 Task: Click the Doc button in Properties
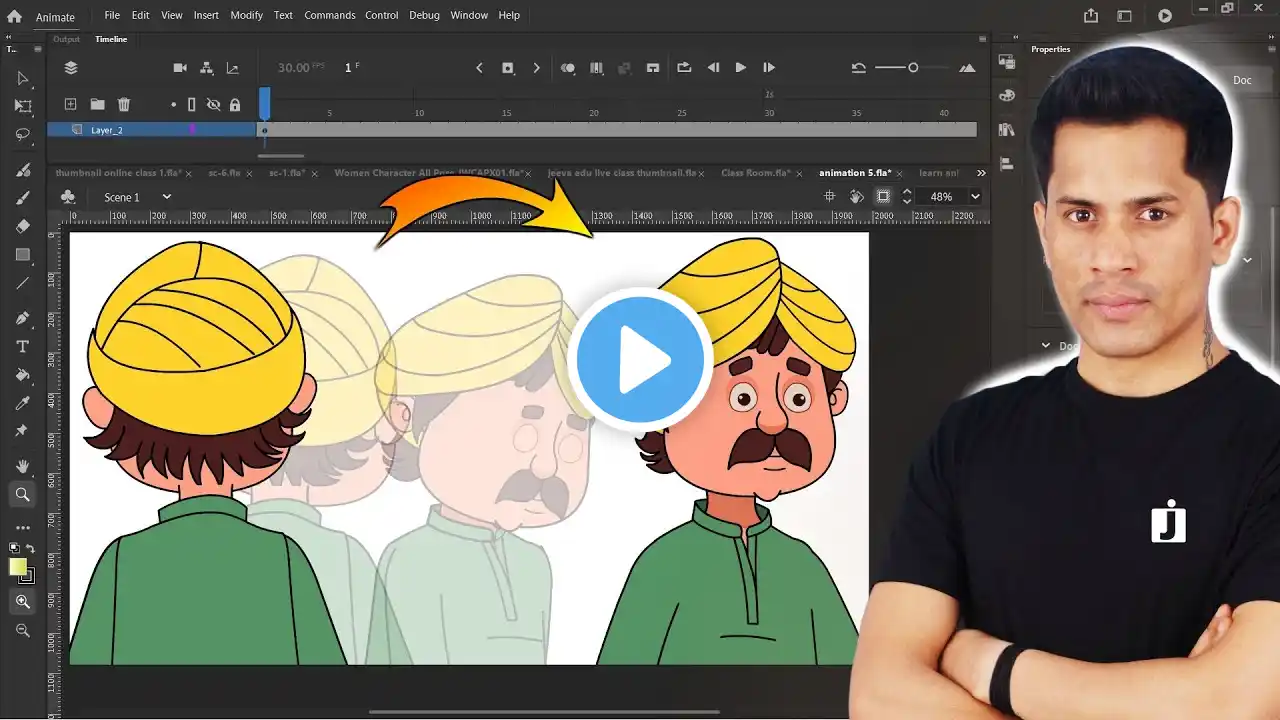1241,80
